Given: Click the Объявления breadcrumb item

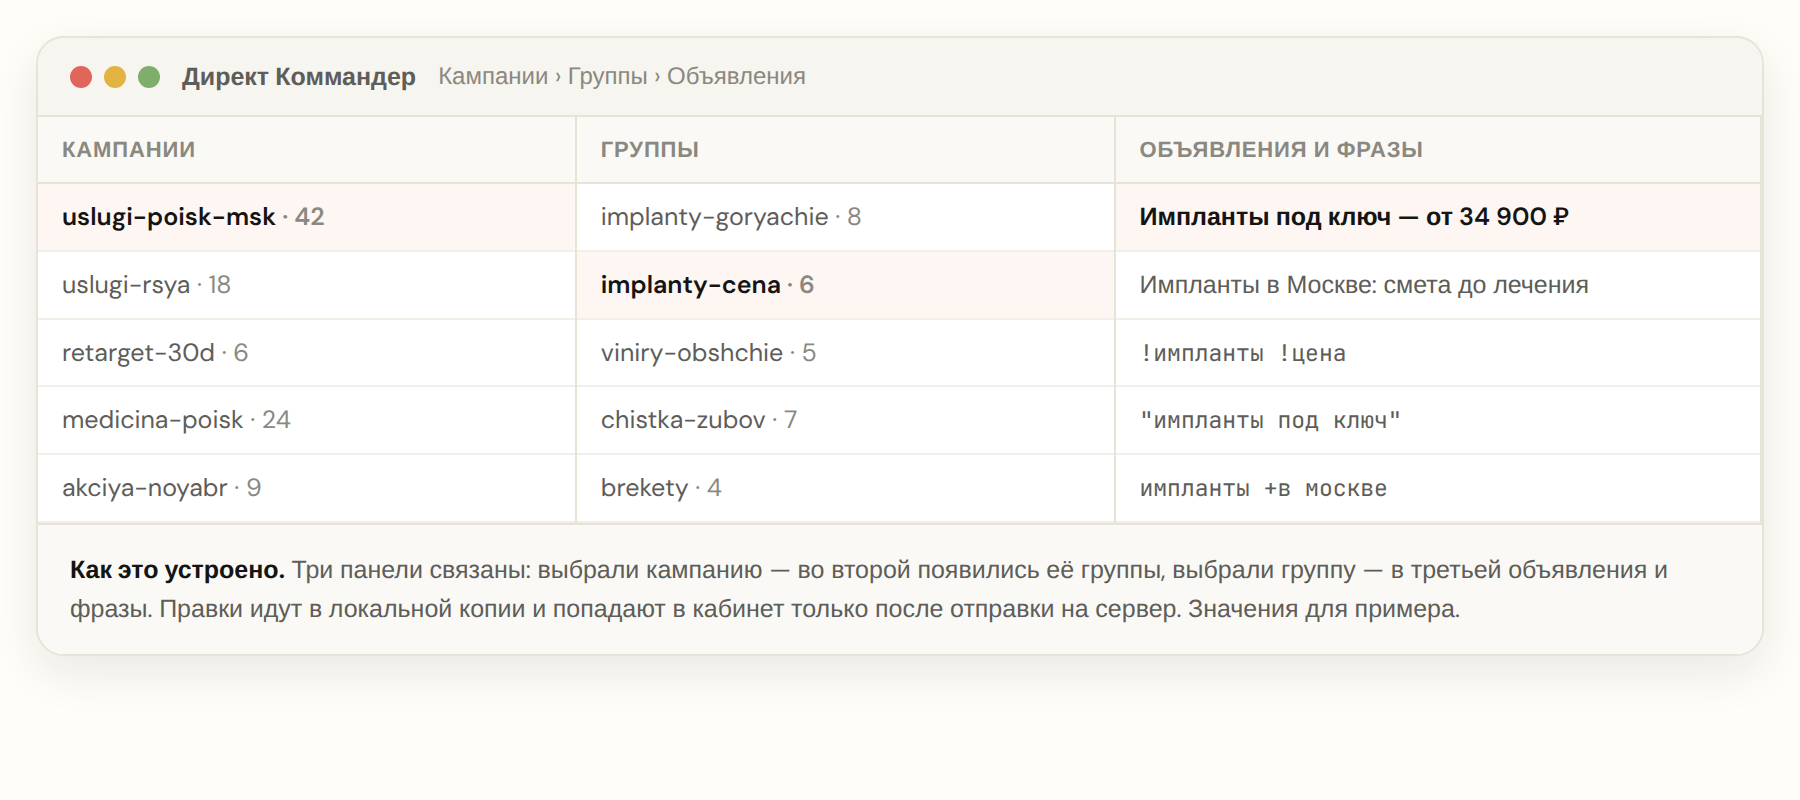Looking at the screenshot, I should pyautogui.click(x=736, y=77).
